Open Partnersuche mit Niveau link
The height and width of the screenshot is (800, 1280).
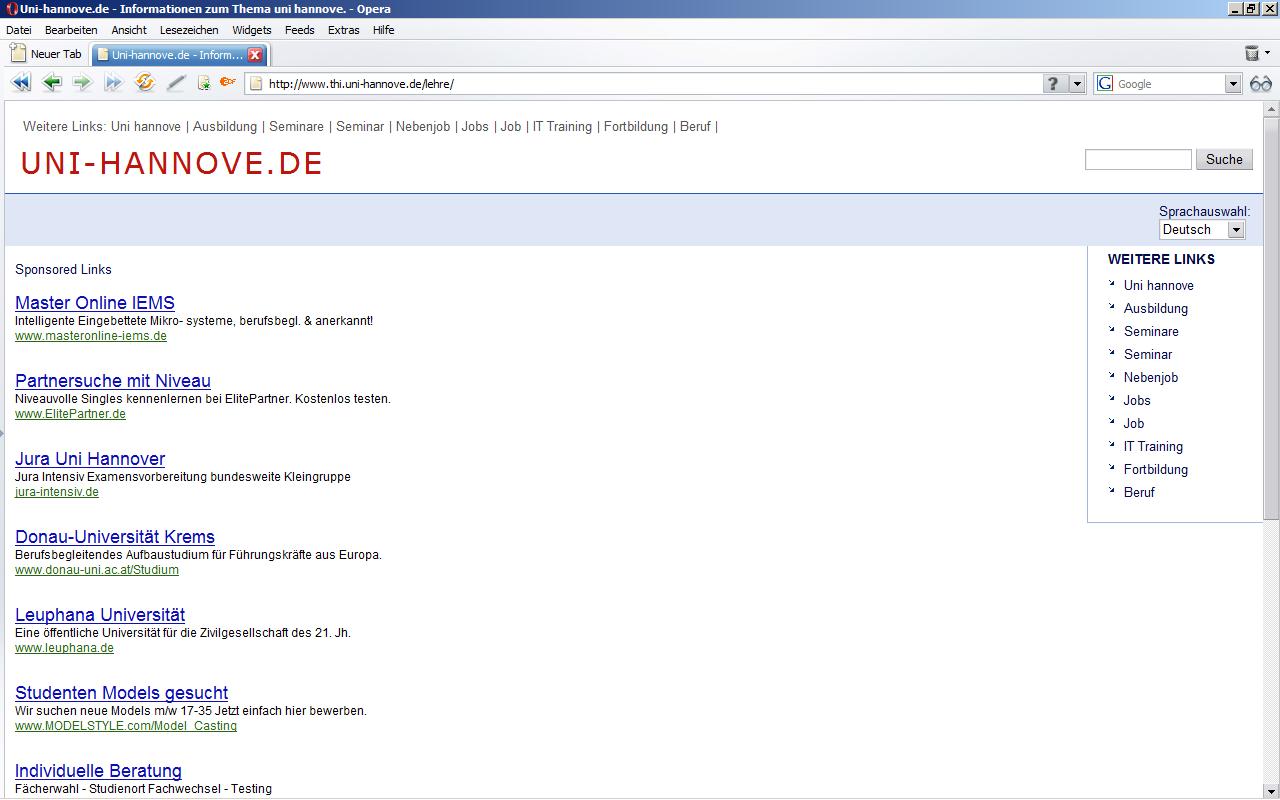click(x=113, y=381)
